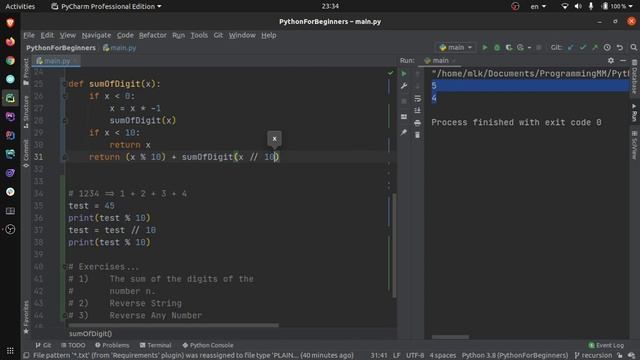
Task: Commit changes with Git checkmark
Action: 583,47
